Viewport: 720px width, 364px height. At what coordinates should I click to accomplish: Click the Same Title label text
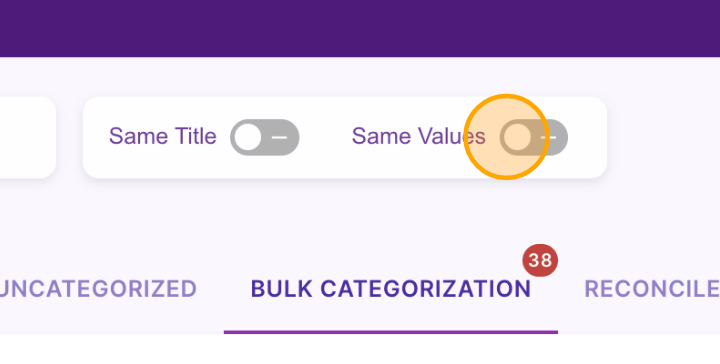pyautogui.click(x=163, y=136)
